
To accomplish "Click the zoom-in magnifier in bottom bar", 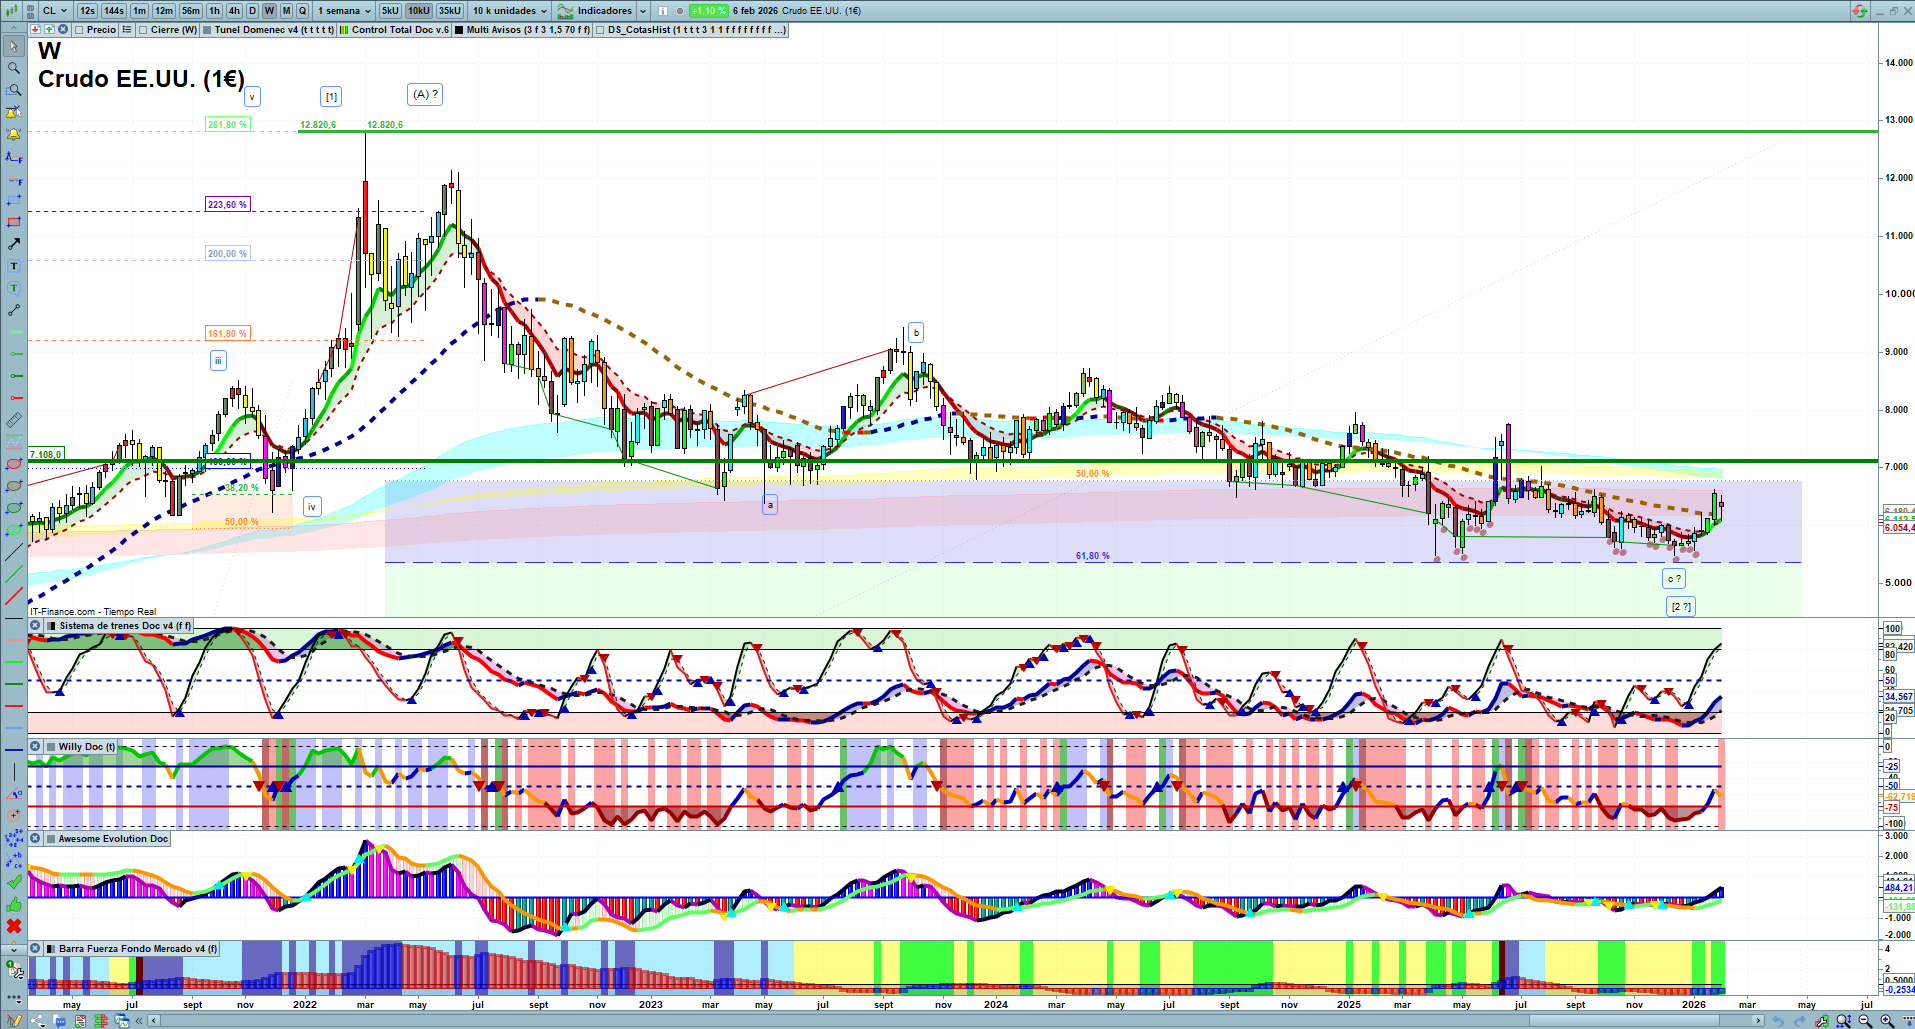I will click(x=1887, y=1021).
